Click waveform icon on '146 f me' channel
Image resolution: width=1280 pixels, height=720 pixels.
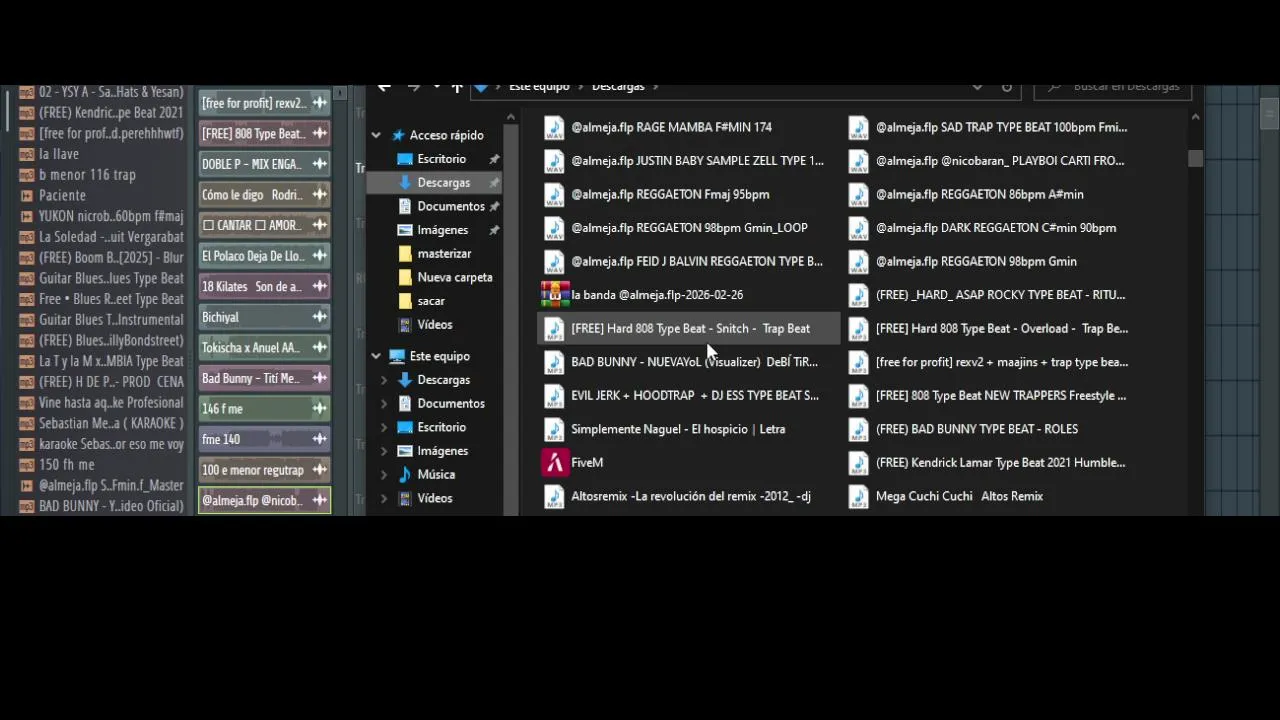(320, 408)
